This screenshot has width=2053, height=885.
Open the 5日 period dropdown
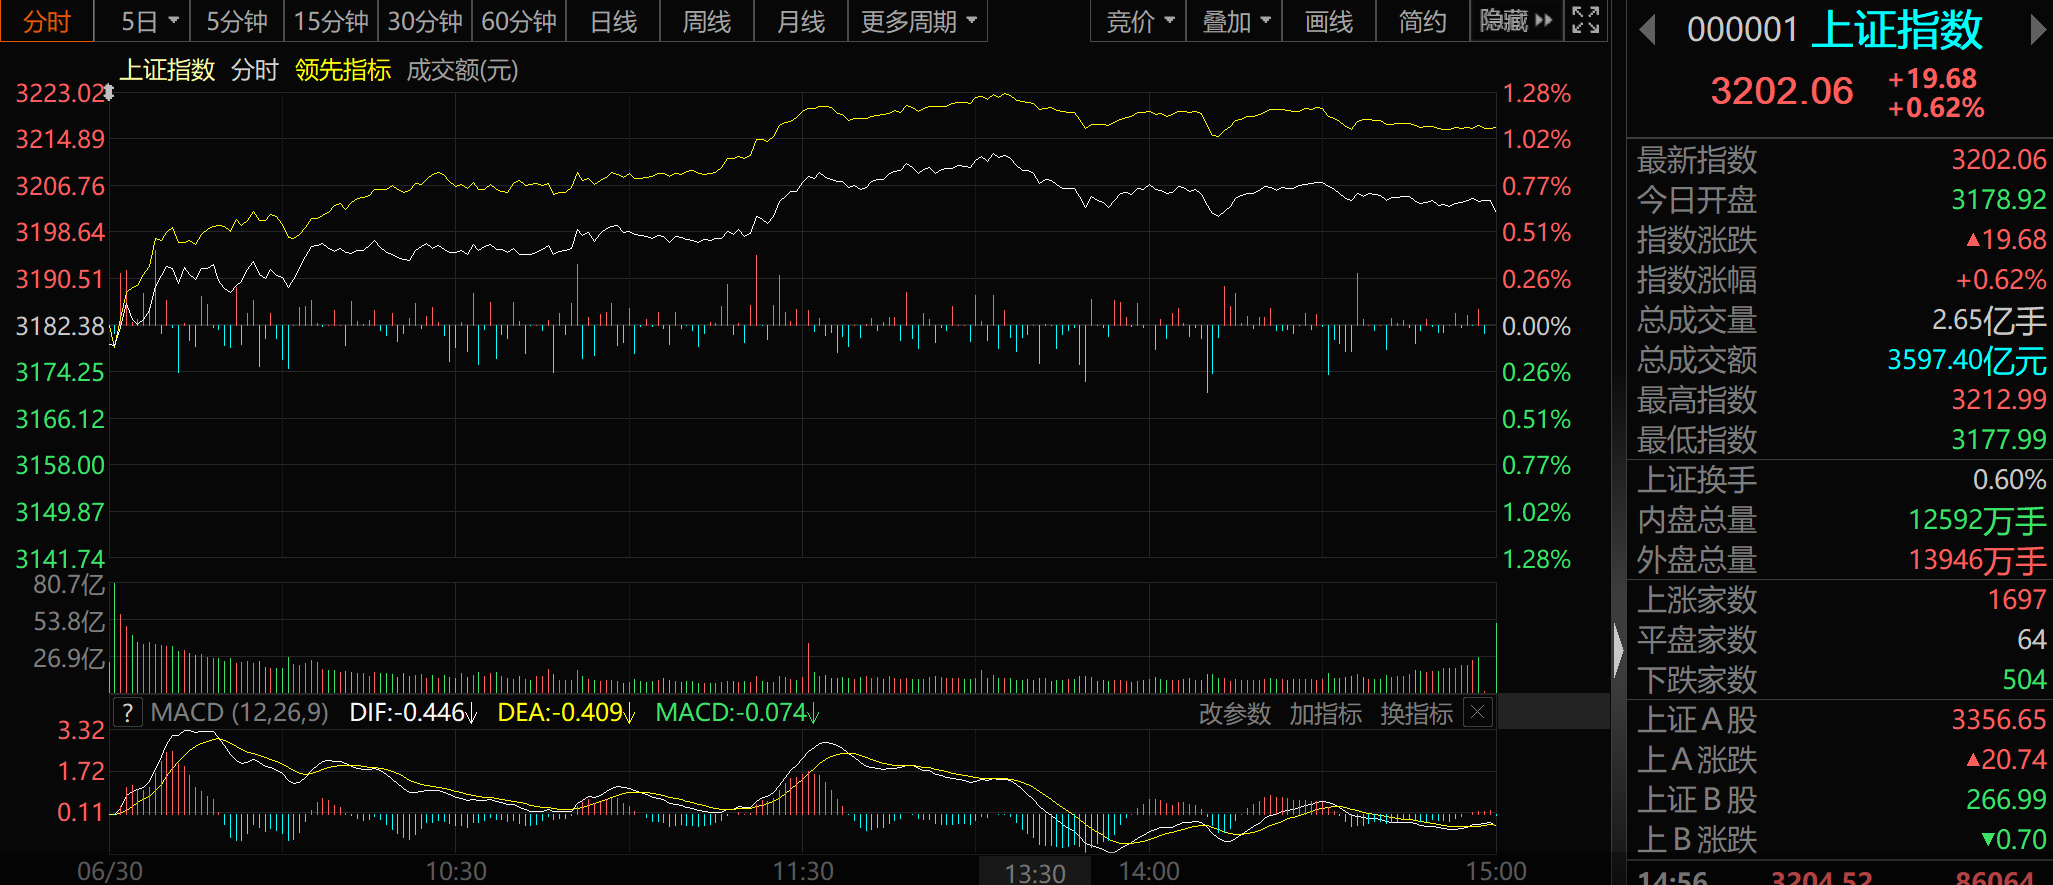149,21
